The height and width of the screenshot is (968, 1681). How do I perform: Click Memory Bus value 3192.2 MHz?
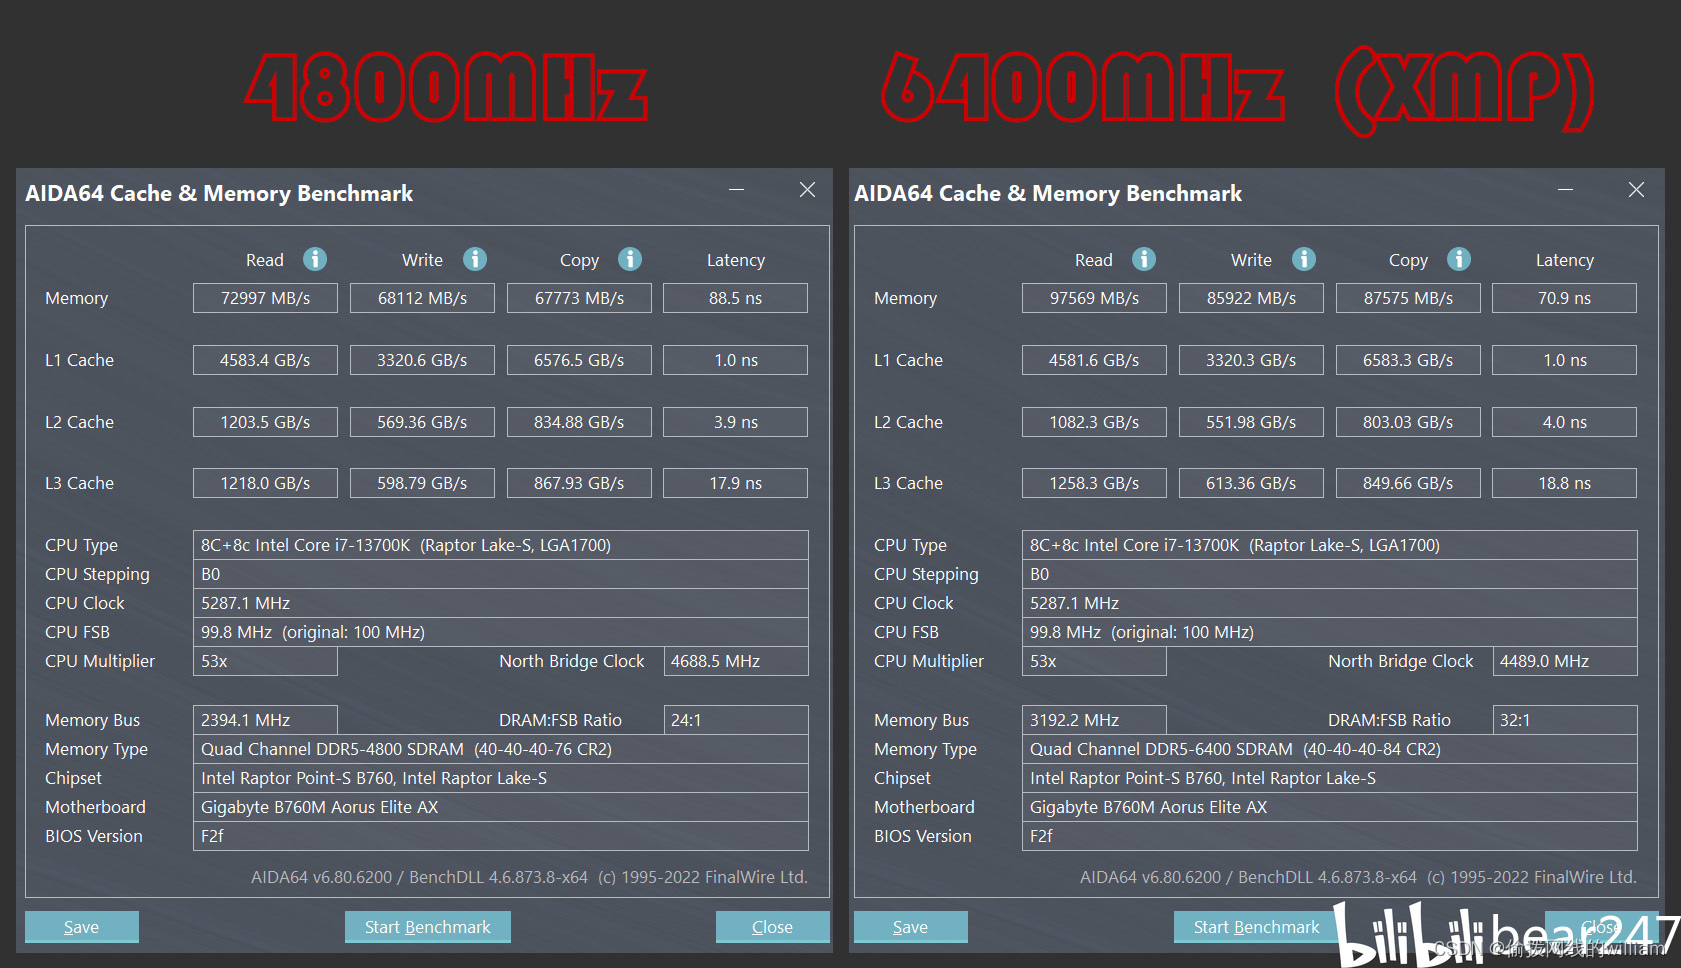point(1094,720)
